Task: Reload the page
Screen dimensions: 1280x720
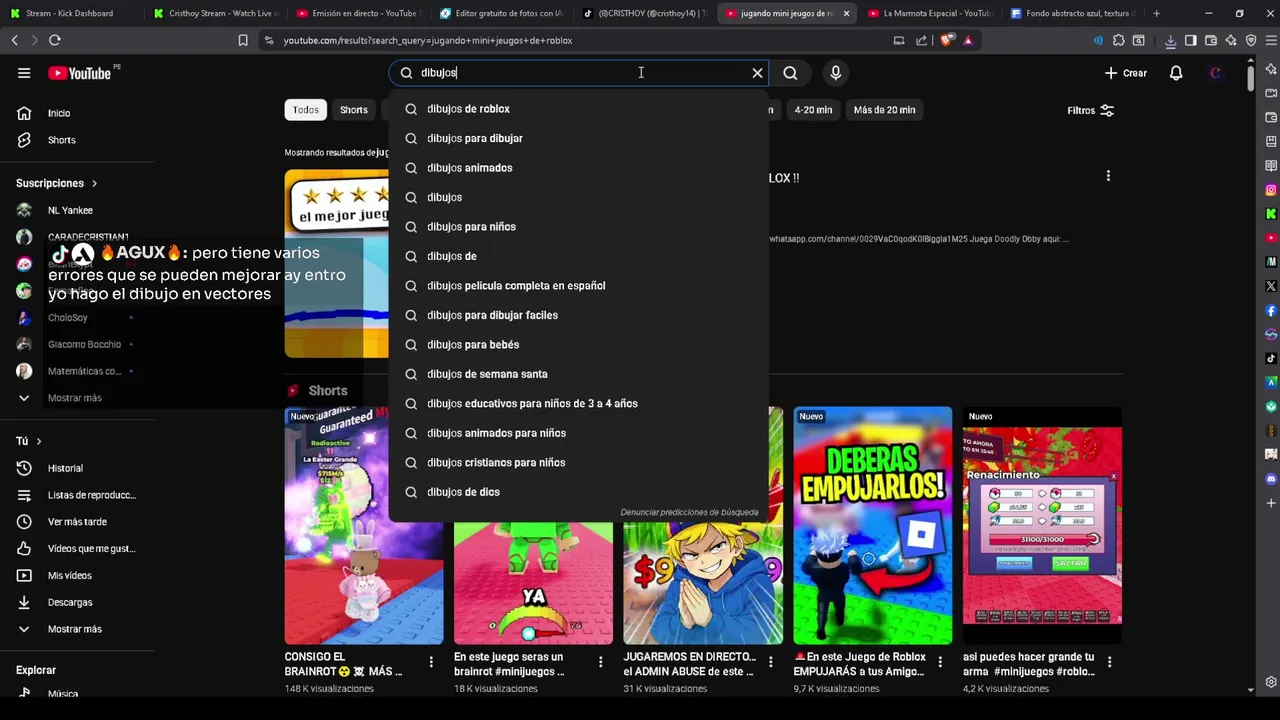Action: (54, 40)
